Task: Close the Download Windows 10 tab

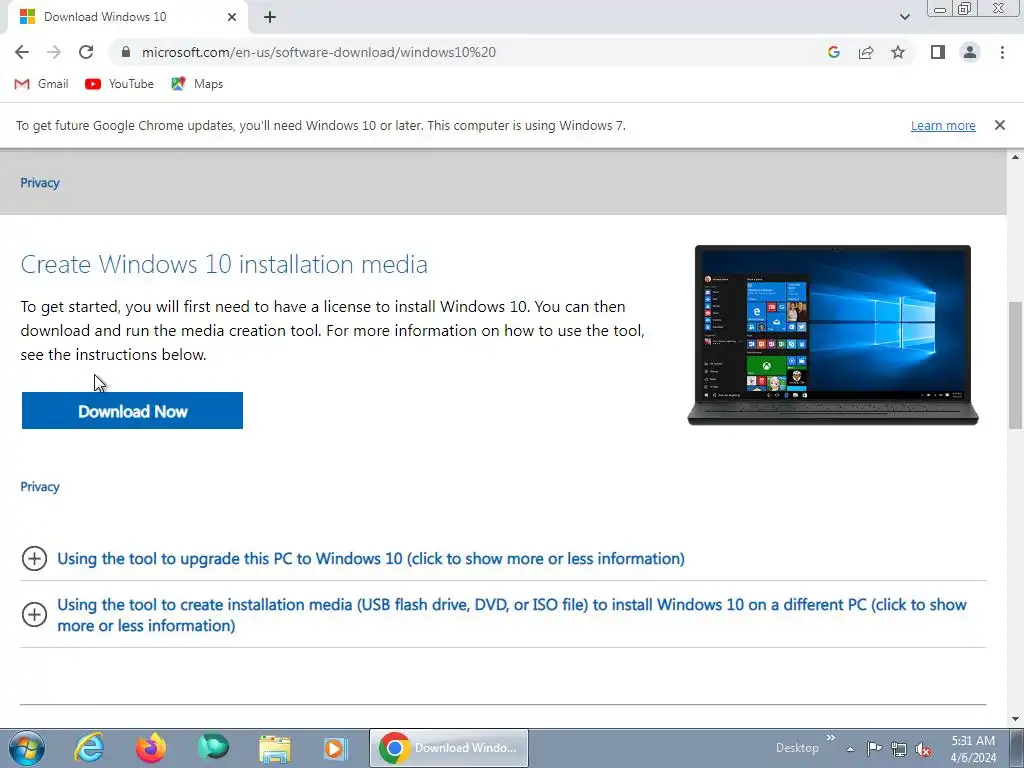Action: click(x=232, y=17)
